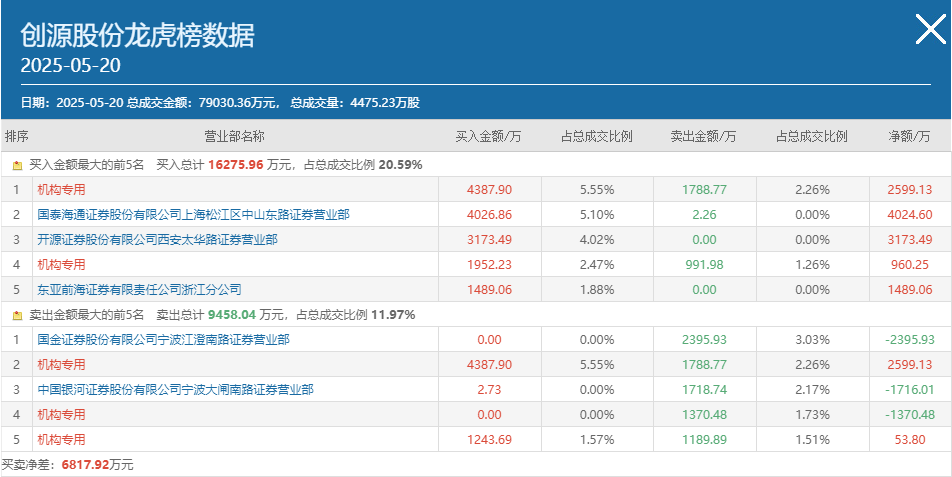Click the 买入金额/万 column header
Image resolution: width=952 pixels, height=477 pixels.
[489, 137]
